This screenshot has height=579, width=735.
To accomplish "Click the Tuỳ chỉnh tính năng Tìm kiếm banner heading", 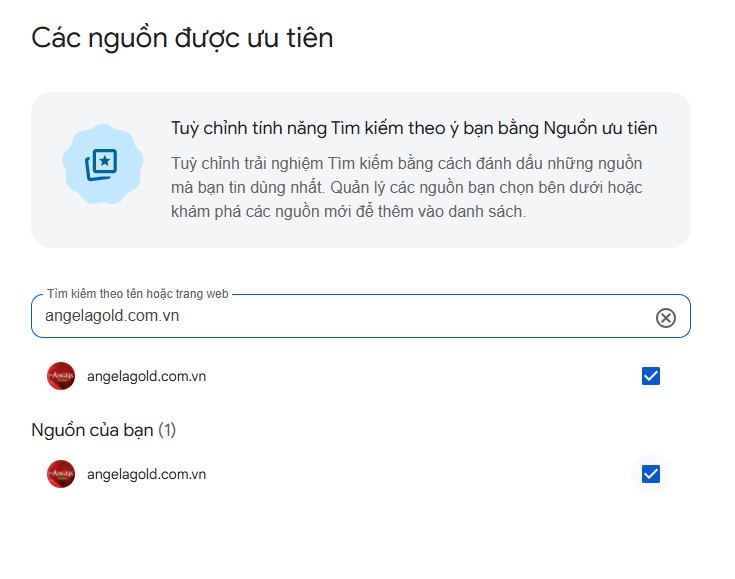I will coord(414,128).
